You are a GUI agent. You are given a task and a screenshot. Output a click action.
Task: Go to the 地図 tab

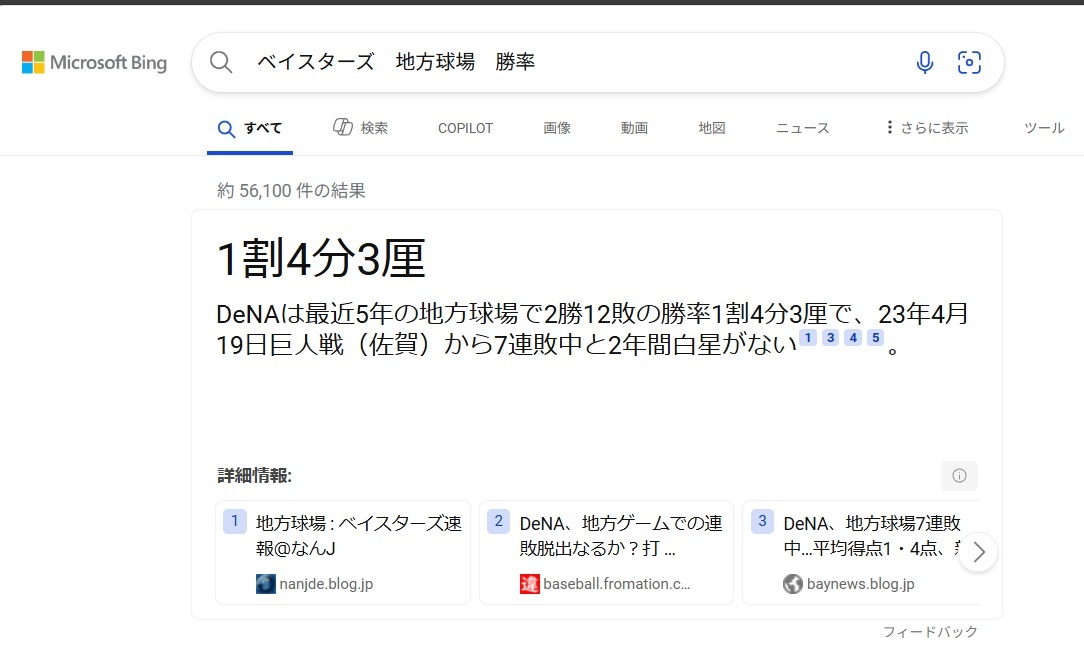711,128
